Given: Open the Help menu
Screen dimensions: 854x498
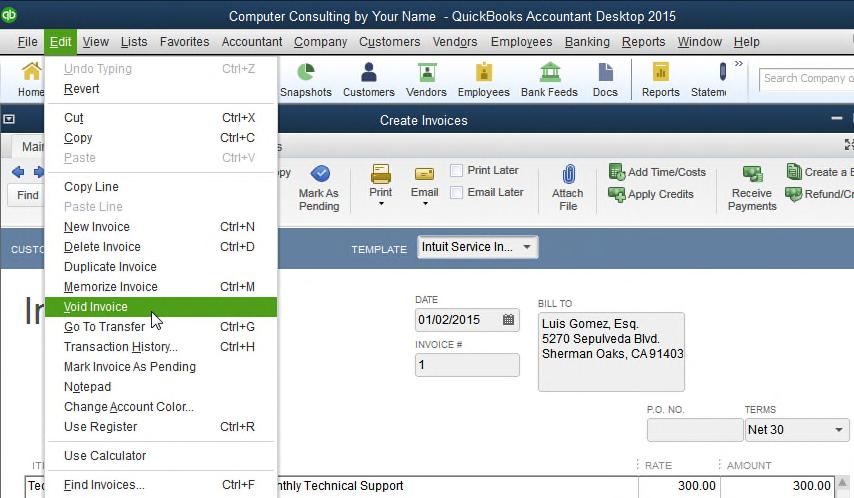Looking at the screenshot, I should [746, 42].
